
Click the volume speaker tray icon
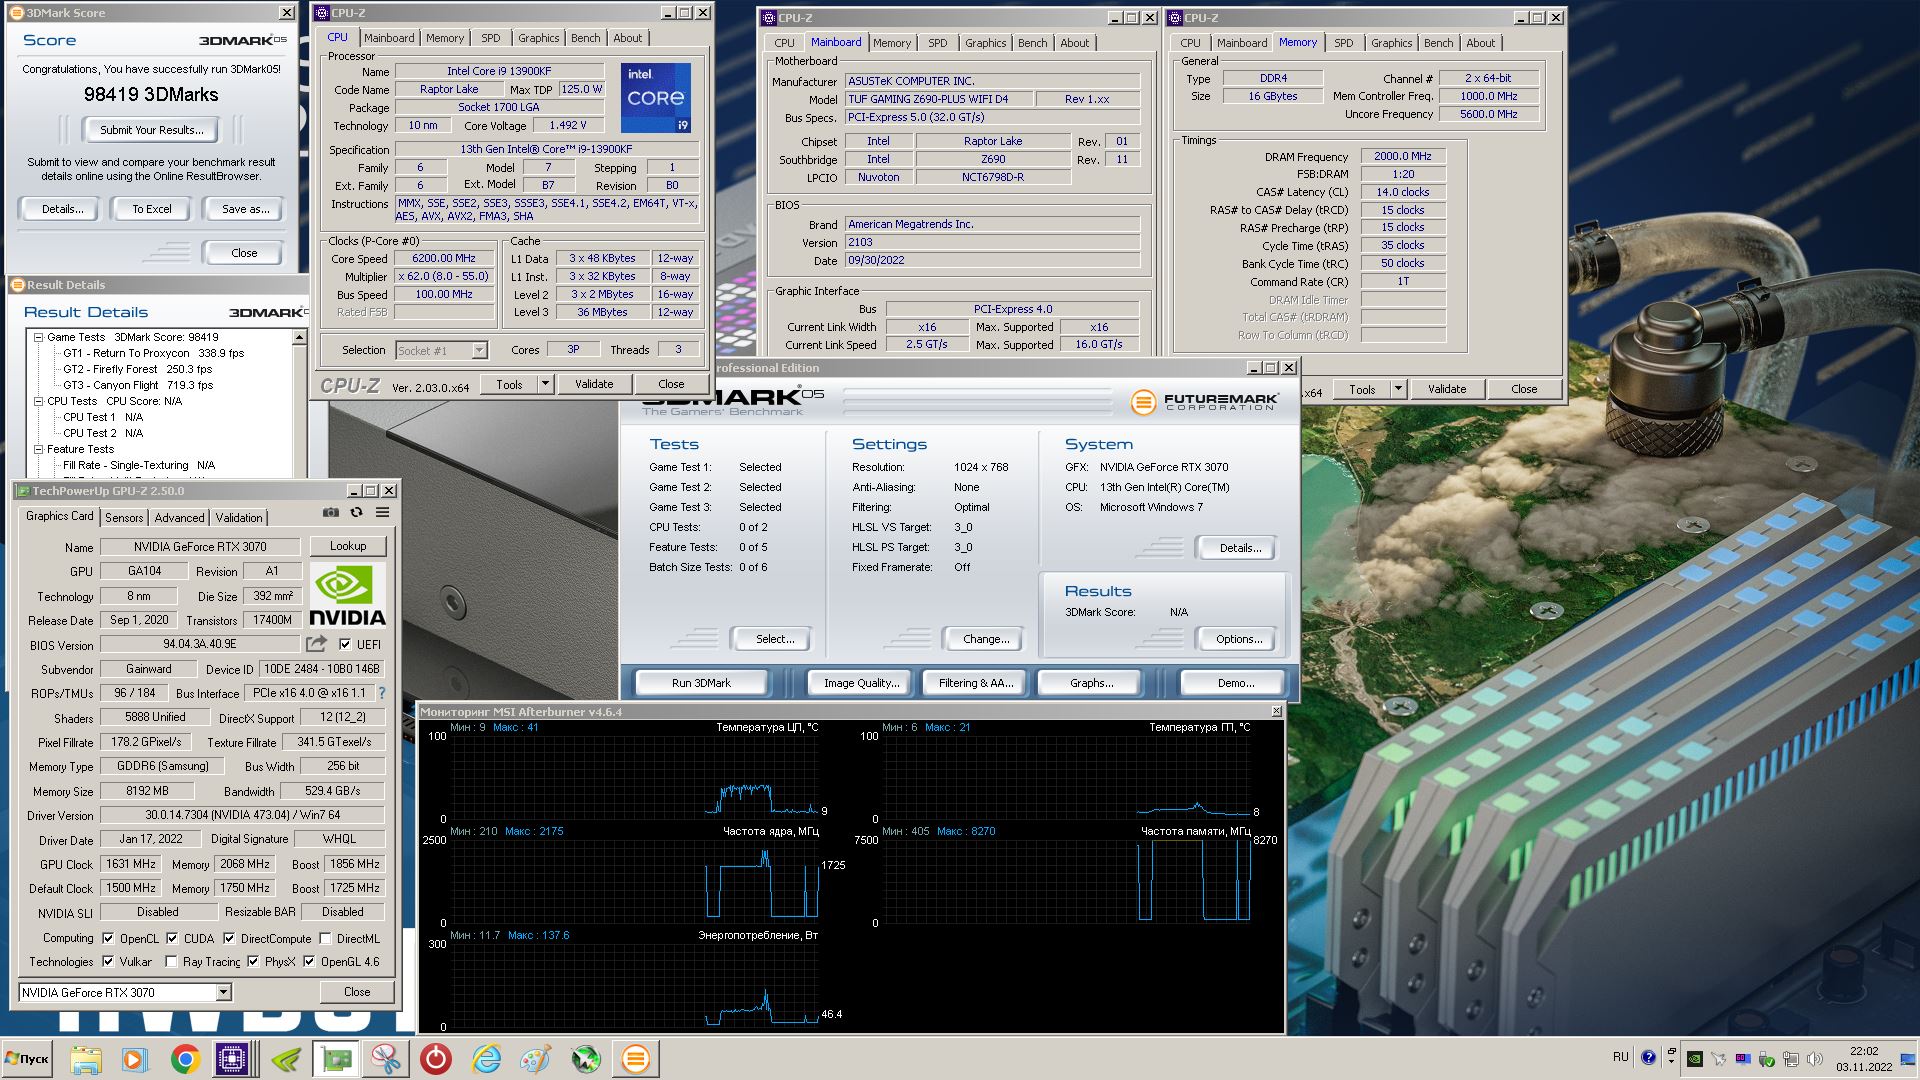point(1814,1058)
